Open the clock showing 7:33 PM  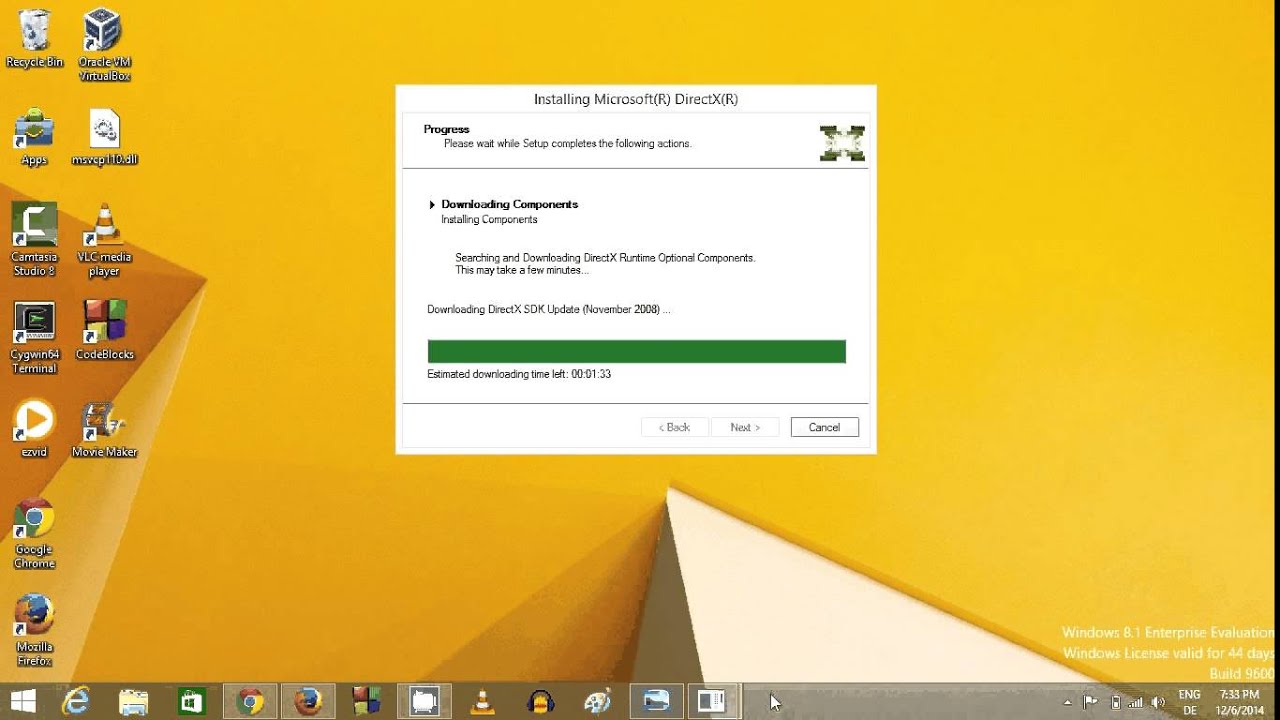(x=1240, y=702)
